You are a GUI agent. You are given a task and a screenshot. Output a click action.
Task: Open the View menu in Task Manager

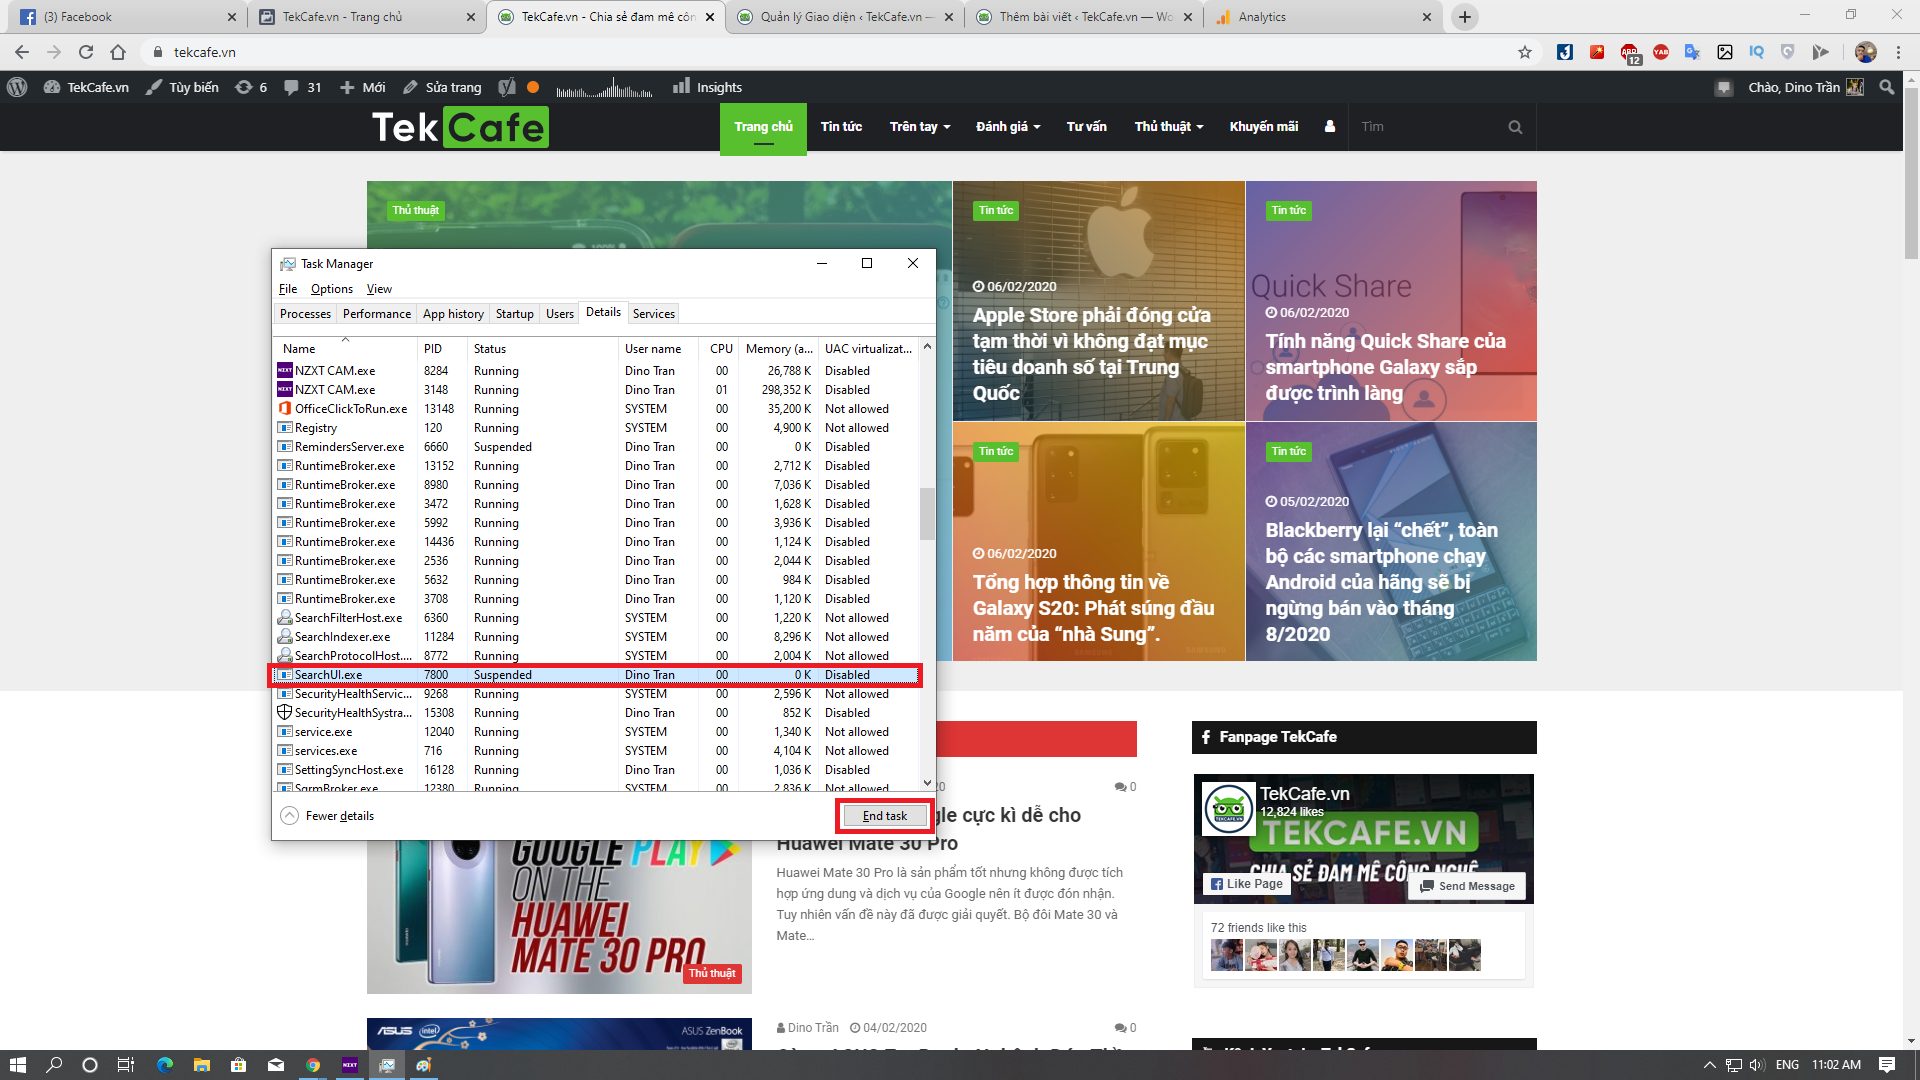(379, 289)
